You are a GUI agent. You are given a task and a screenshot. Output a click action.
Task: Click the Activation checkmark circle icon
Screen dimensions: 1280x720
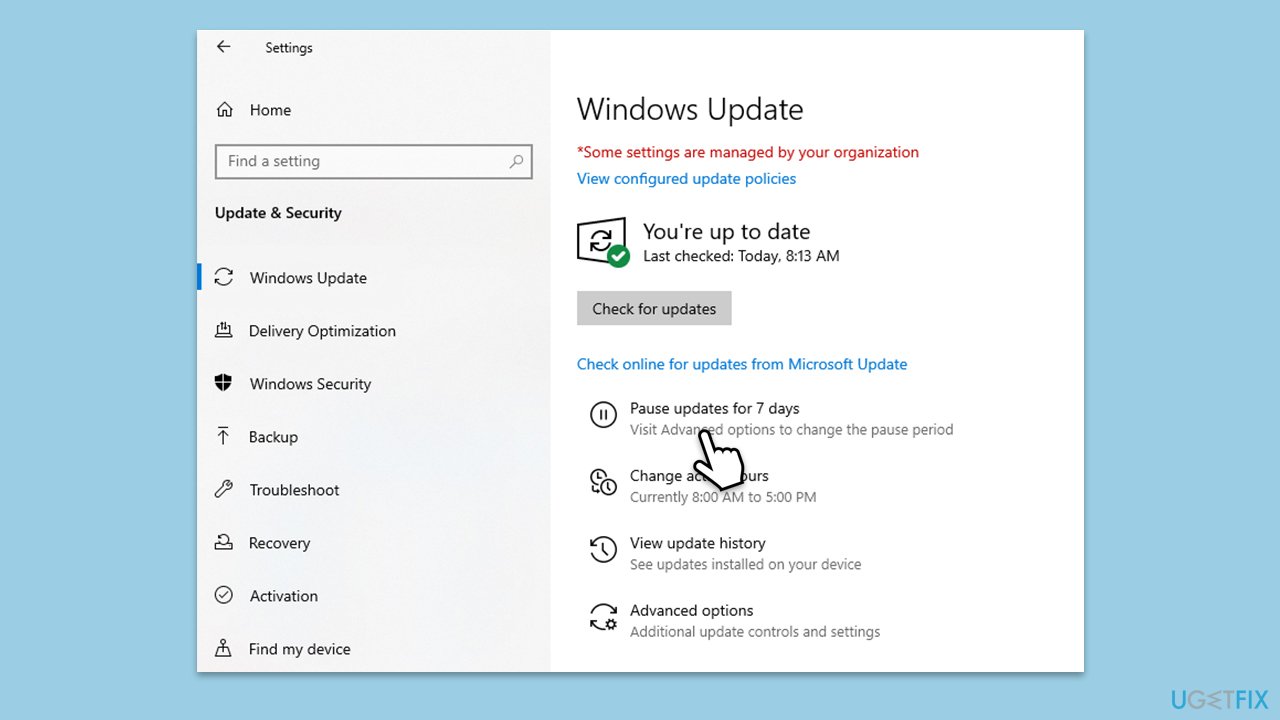(224, 596)
